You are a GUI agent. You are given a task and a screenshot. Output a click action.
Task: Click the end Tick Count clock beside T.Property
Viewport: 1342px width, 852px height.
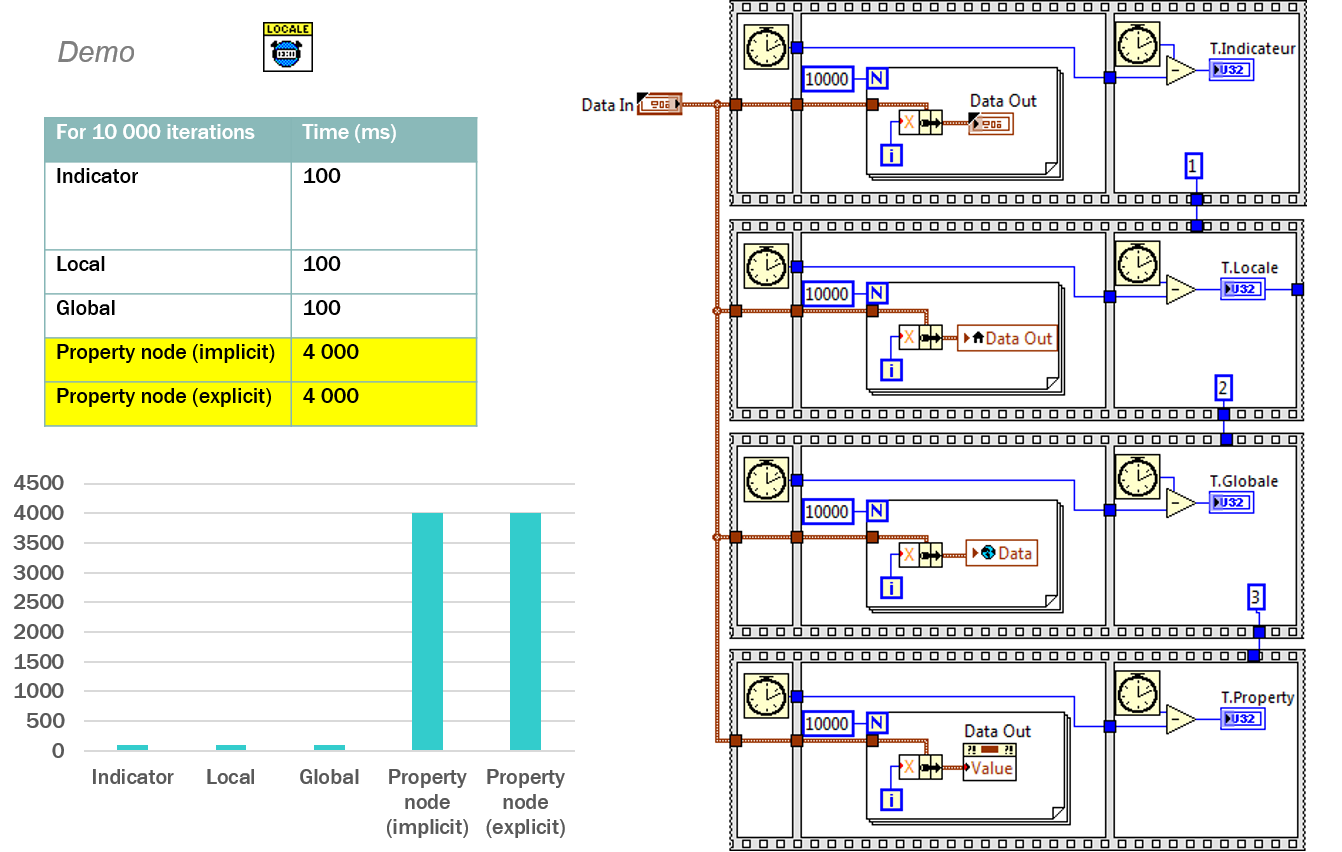click(x=1137, y=693)
